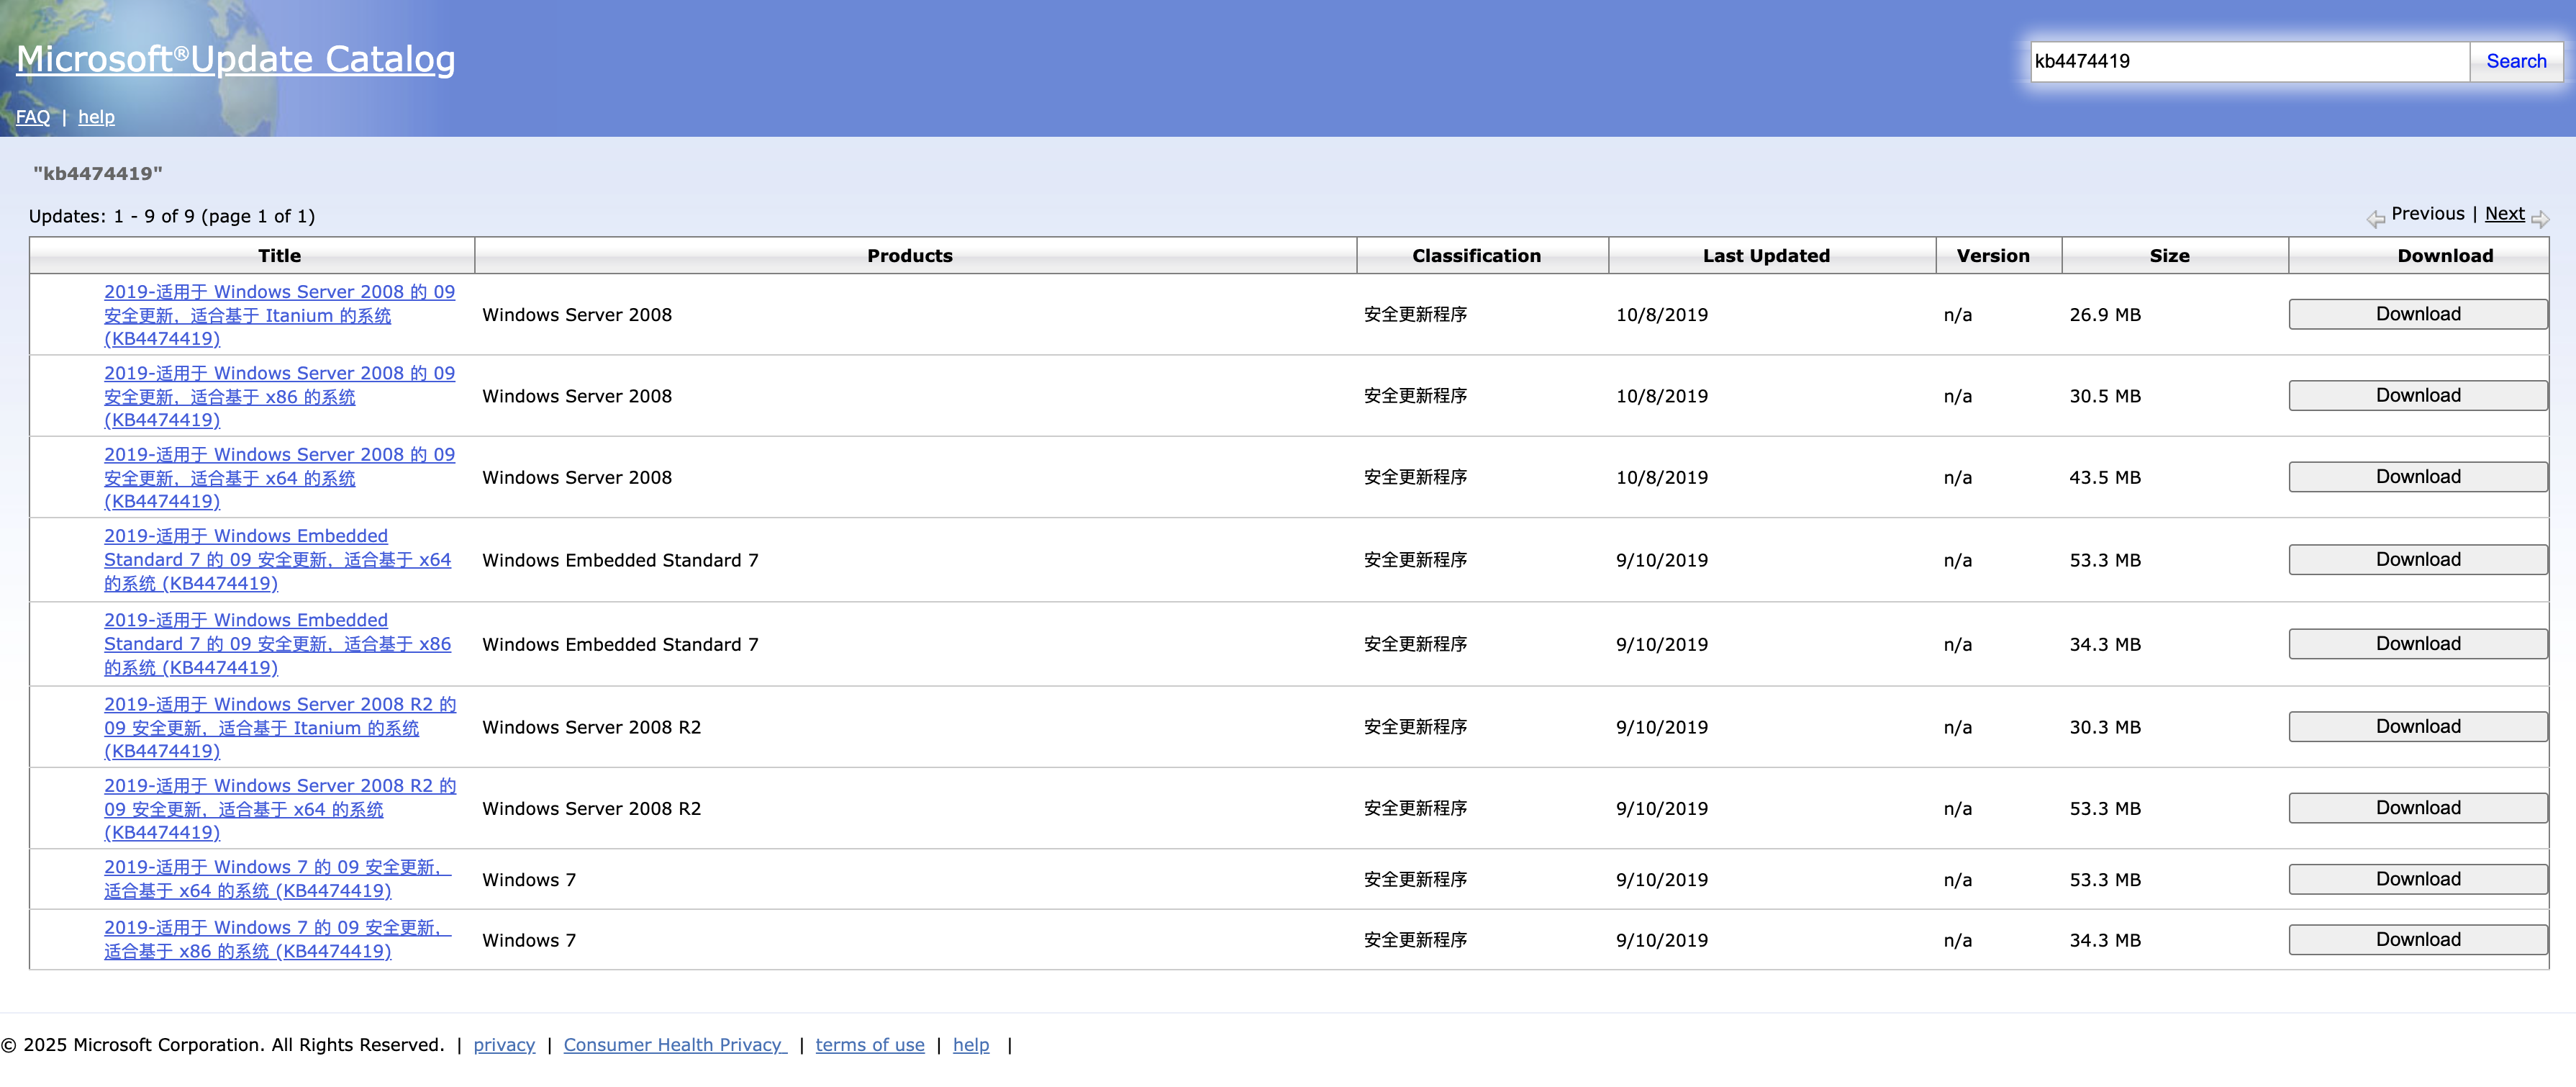
Task: Click the Next pagination link
Action: 2503,214
